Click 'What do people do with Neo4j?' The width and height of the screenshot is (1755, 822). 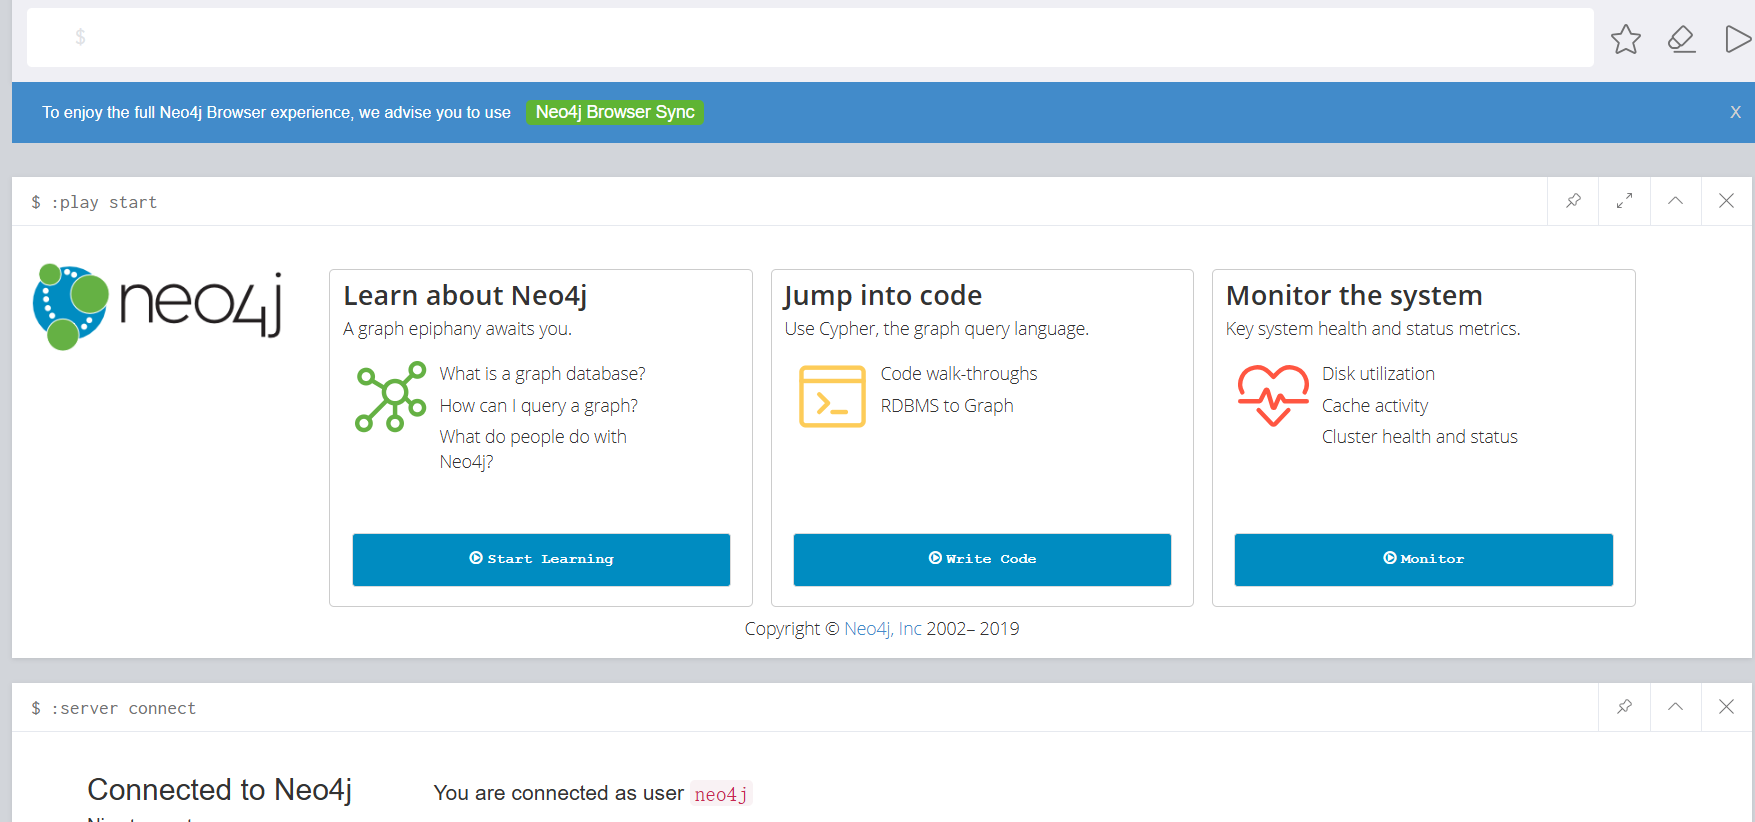pos(533,449)
